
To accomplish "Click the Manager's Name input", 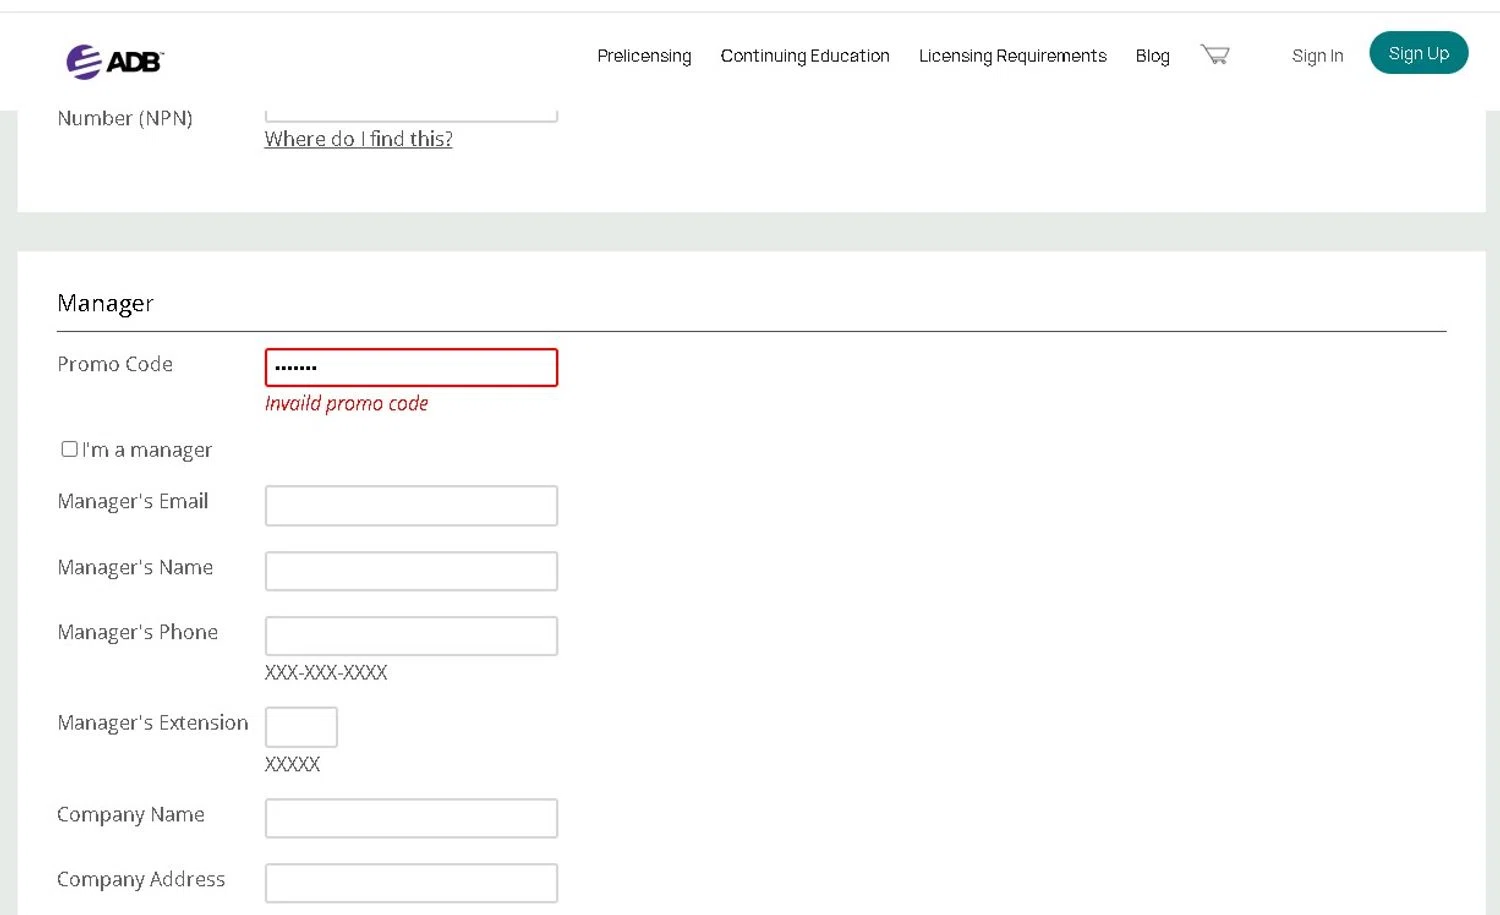I will click(411, 571).
